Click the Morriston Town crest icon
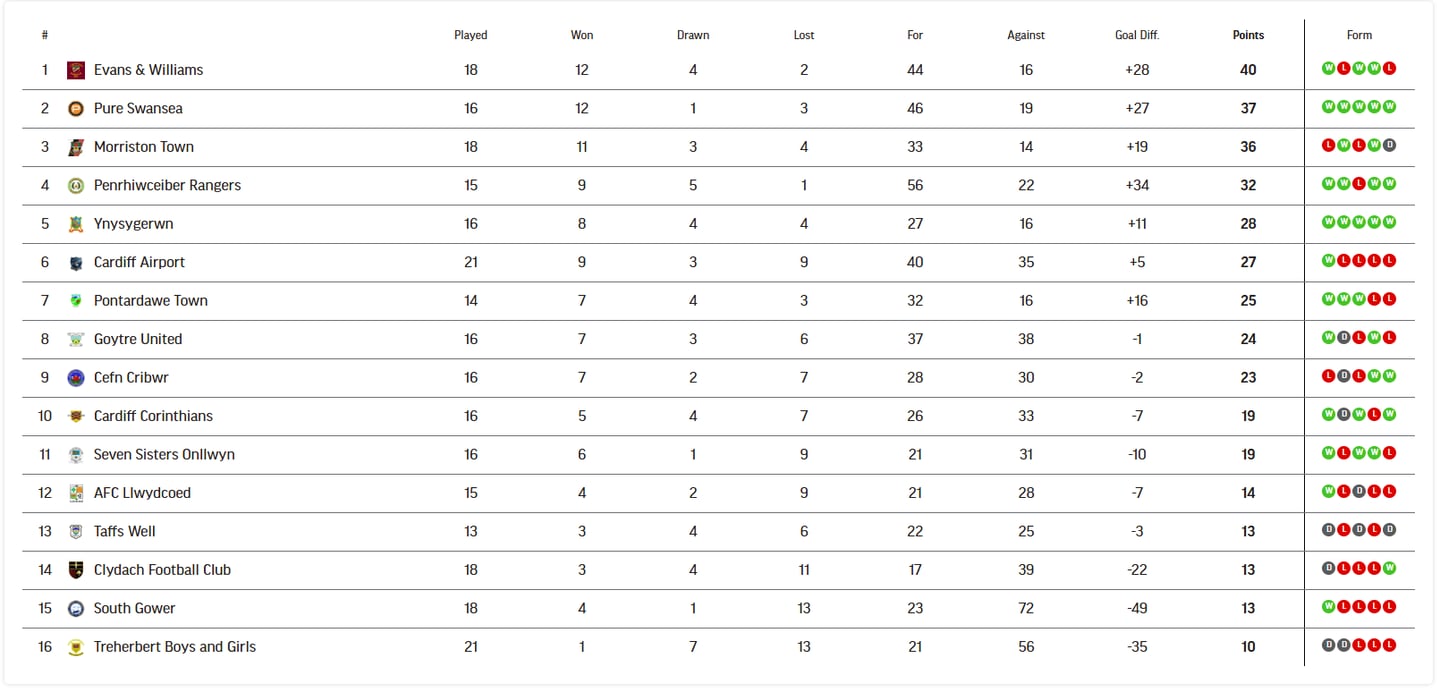The width and height of the screenshot is (1440, 690). coord(76,147)
